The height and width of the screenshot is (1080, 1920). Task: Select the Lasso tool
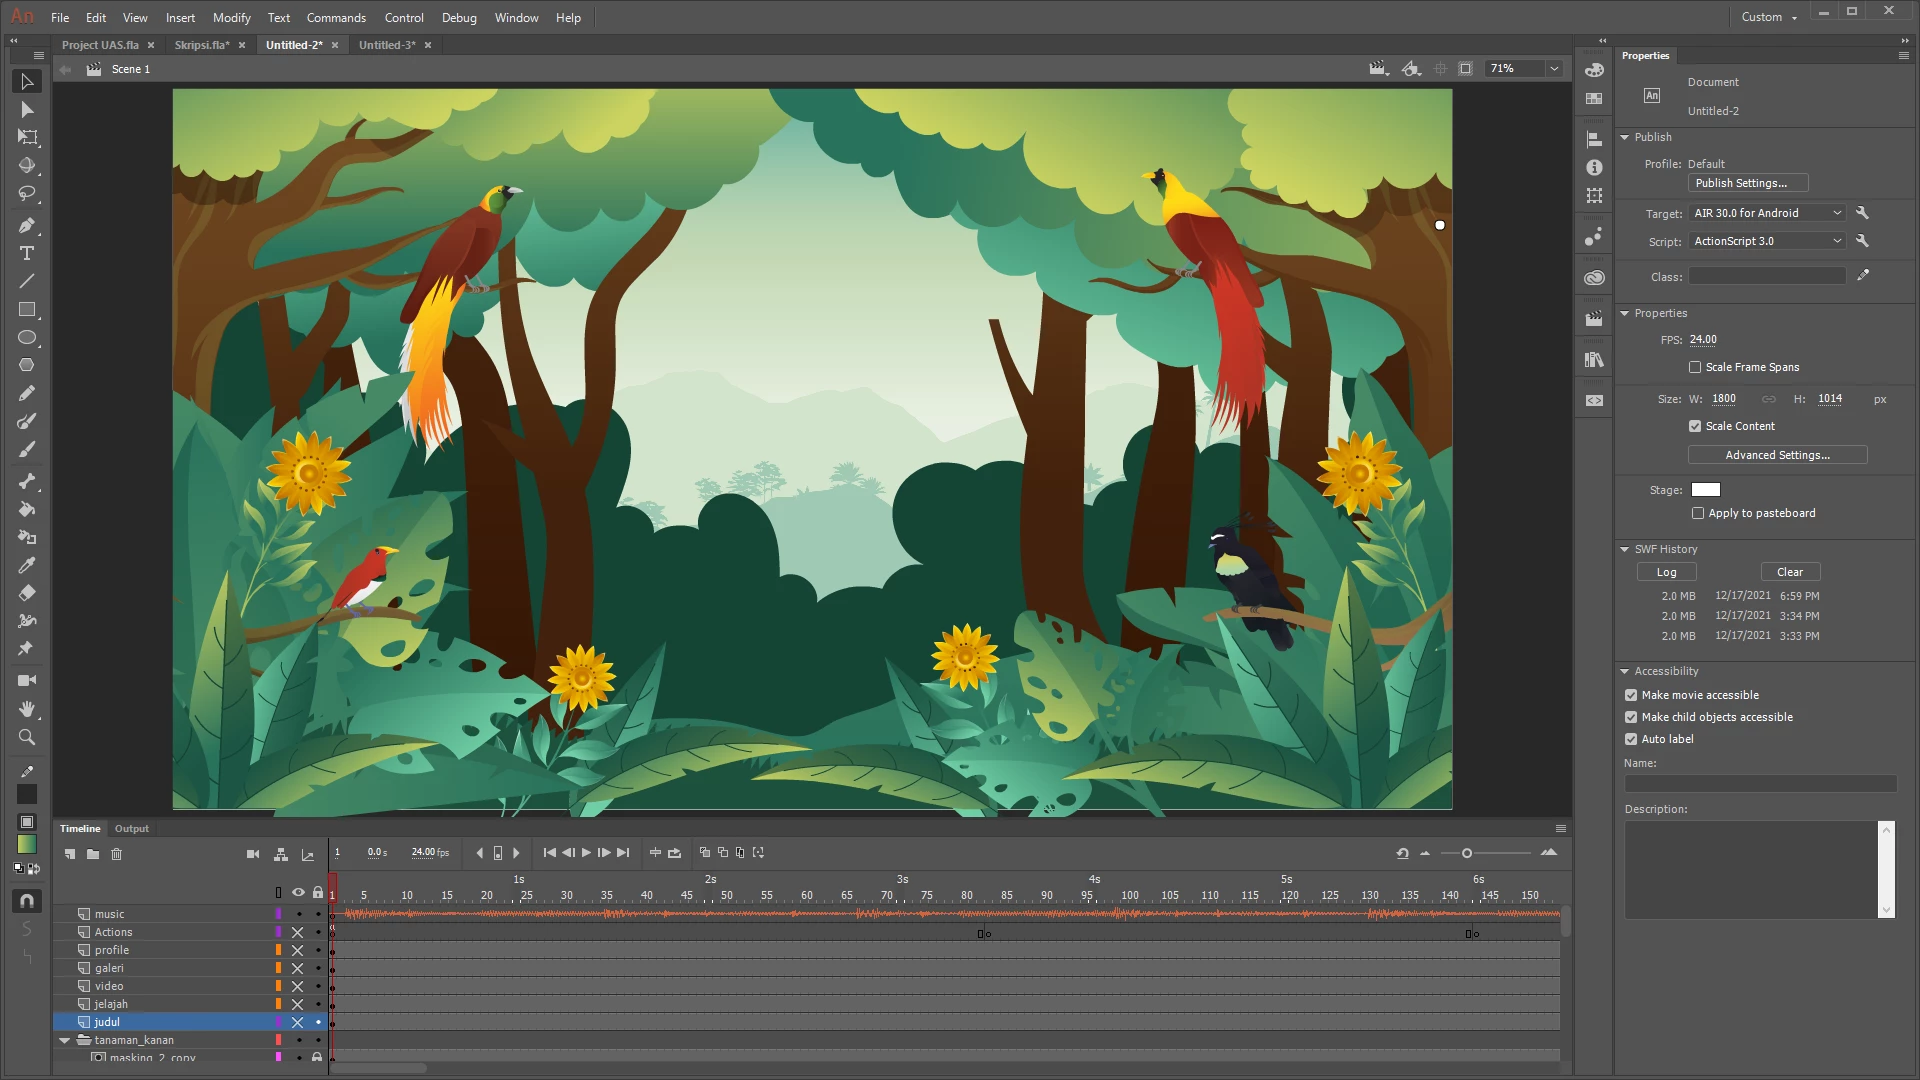(27, 193)
